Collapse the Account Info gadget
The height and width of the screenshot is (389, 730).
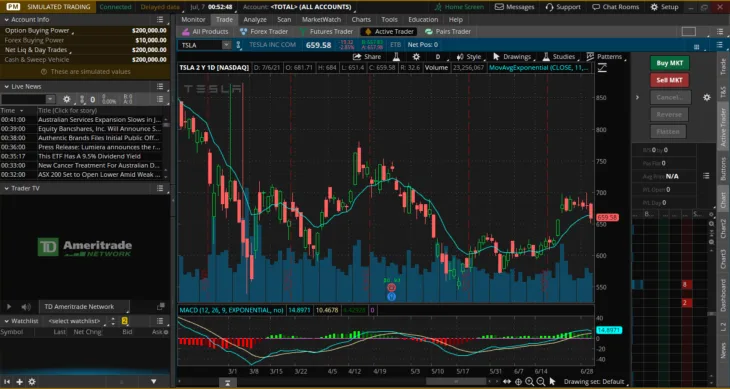tap(7, 20)
